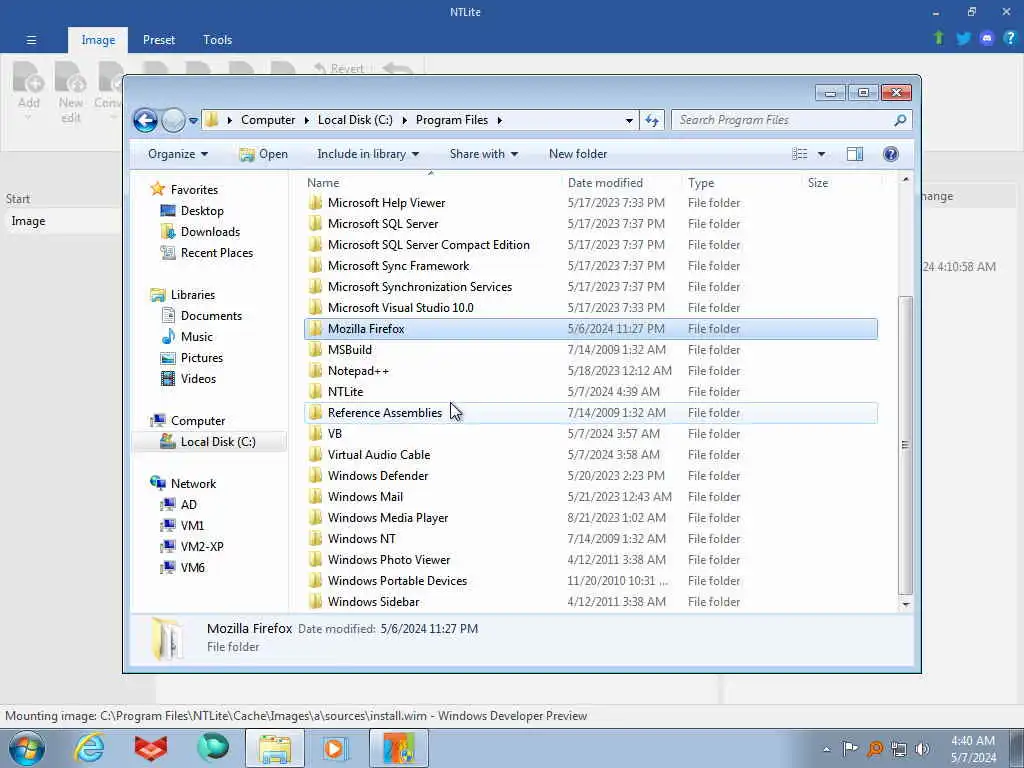Select the Notepad++ folder icon

[315, 370]
